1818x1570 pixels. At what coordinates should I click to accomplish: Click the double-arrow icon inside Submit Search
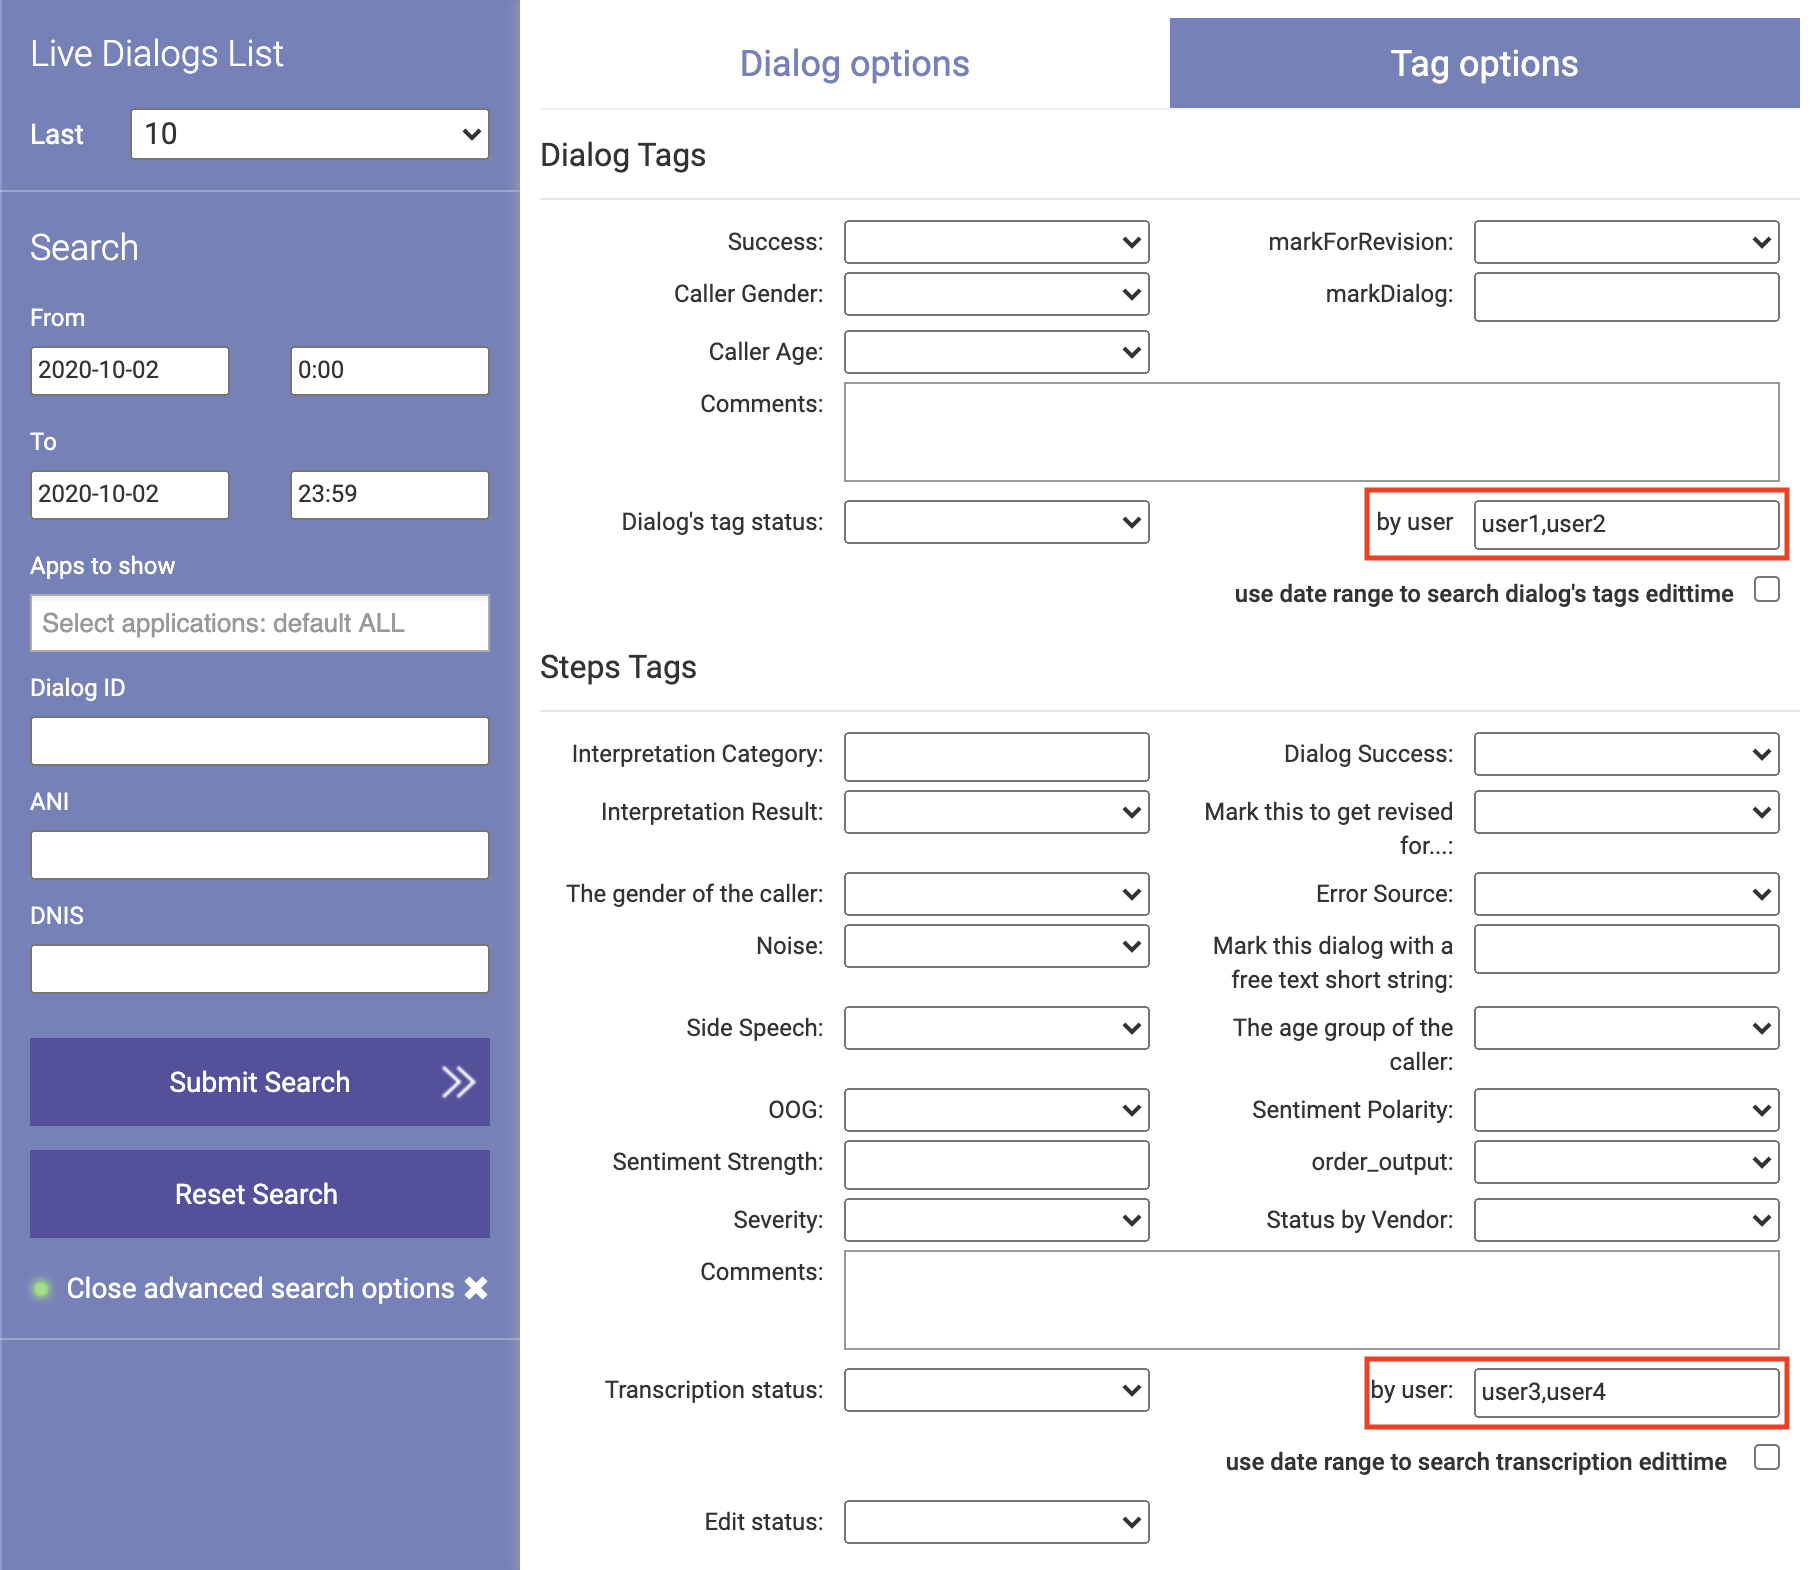click(458, 1081)
